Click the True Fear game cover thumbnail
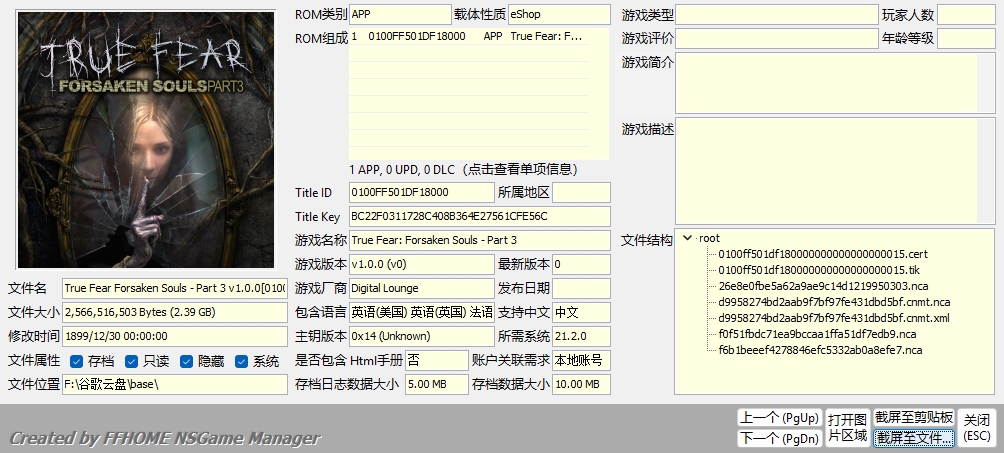1004x453 pixels. click(146, 139)
